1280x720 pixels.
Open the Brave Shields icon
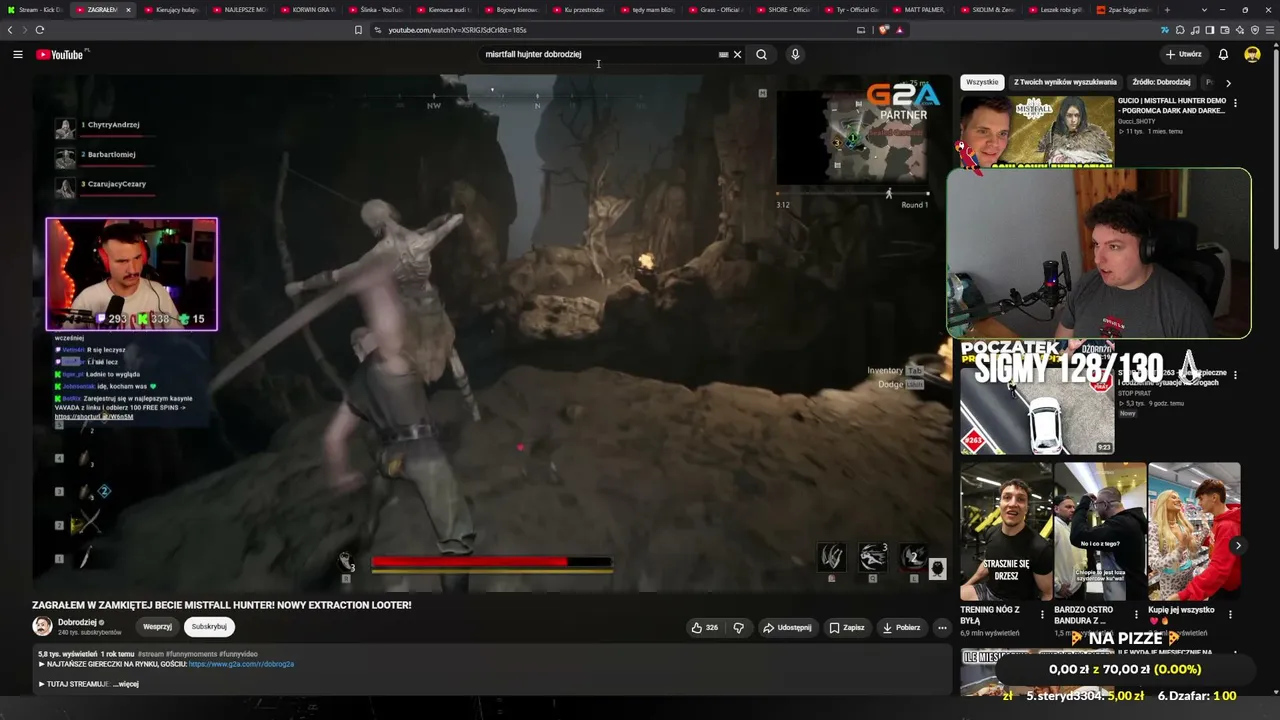tap(884, 30)
